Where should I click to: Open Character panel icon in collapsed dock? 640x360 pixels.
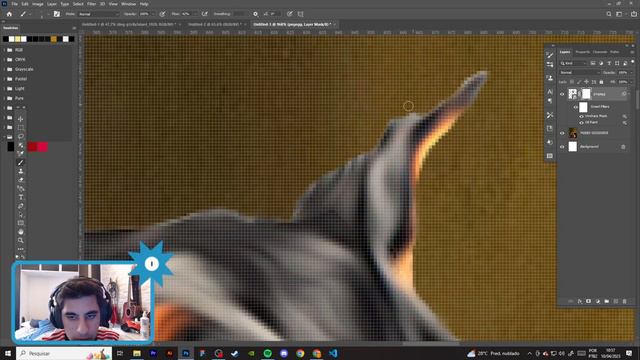(x=550, y=91)
